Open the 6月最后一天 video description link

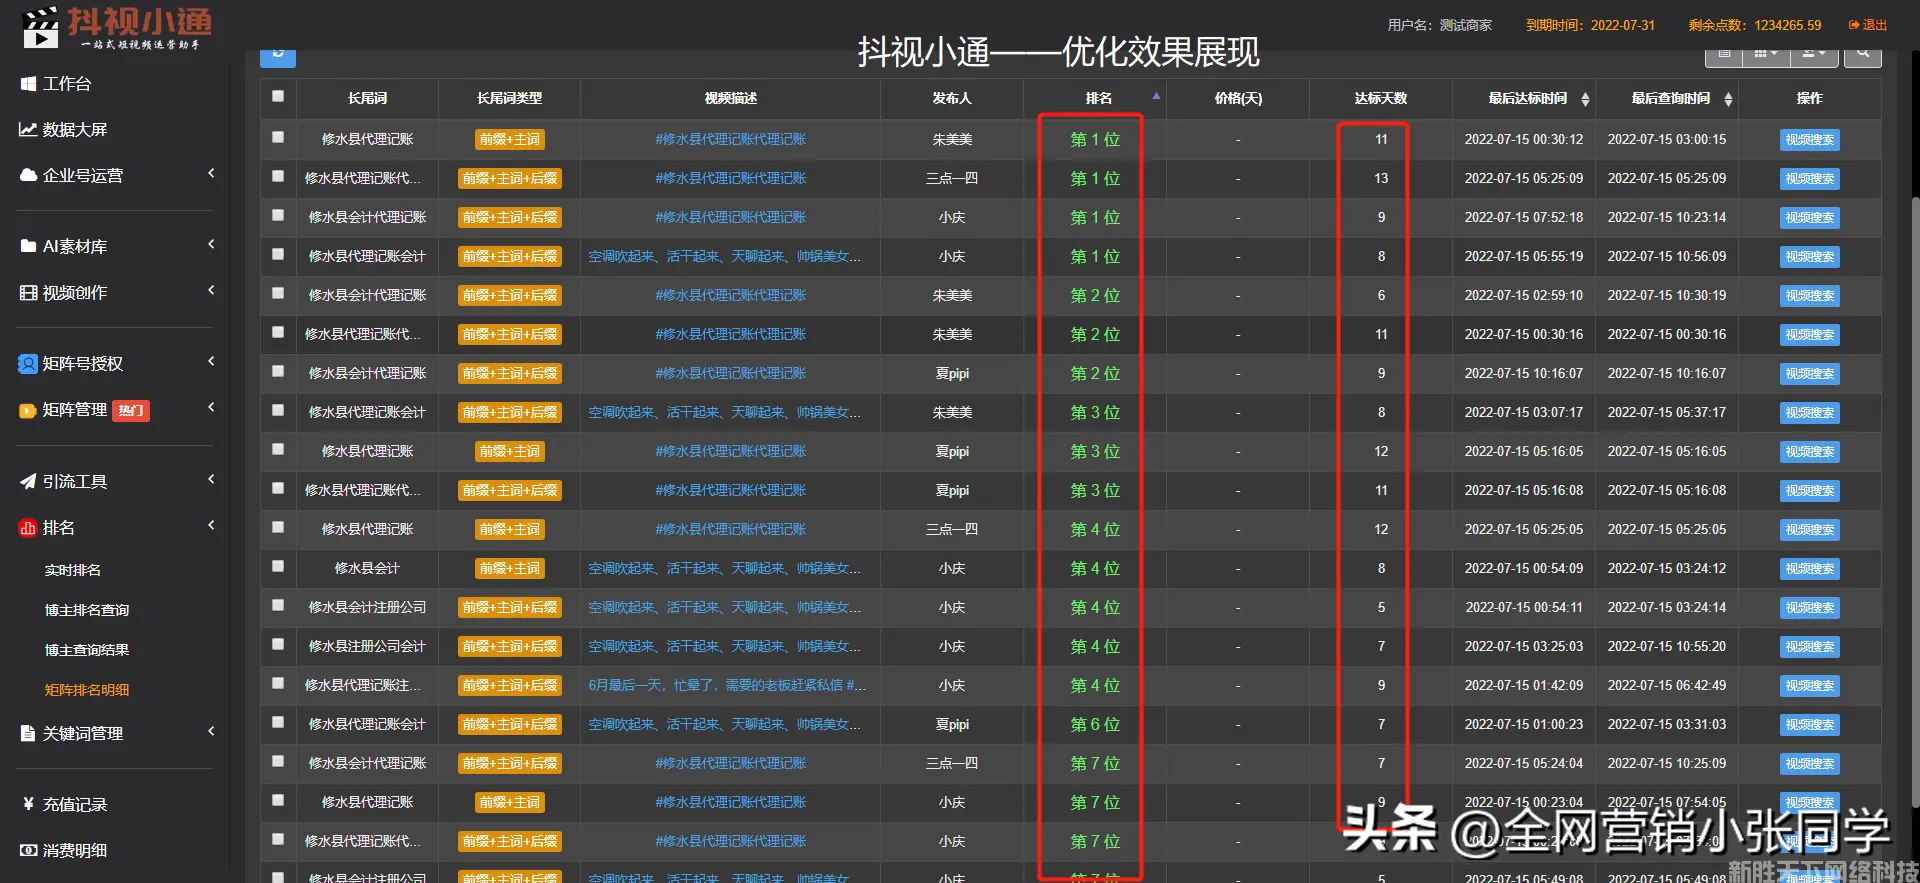tap(727, 686)
